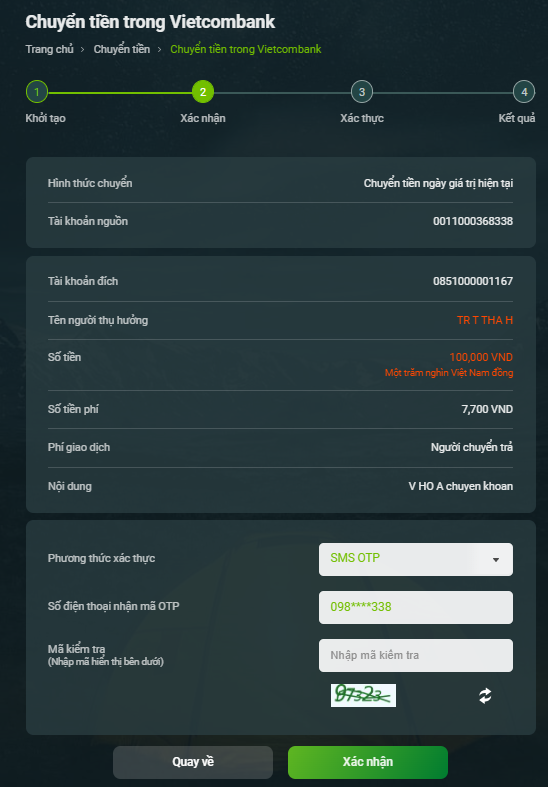The height and width of the screenshot is (787, 548).
Task: Click the Xác thực step label
Action: (362, 118)
